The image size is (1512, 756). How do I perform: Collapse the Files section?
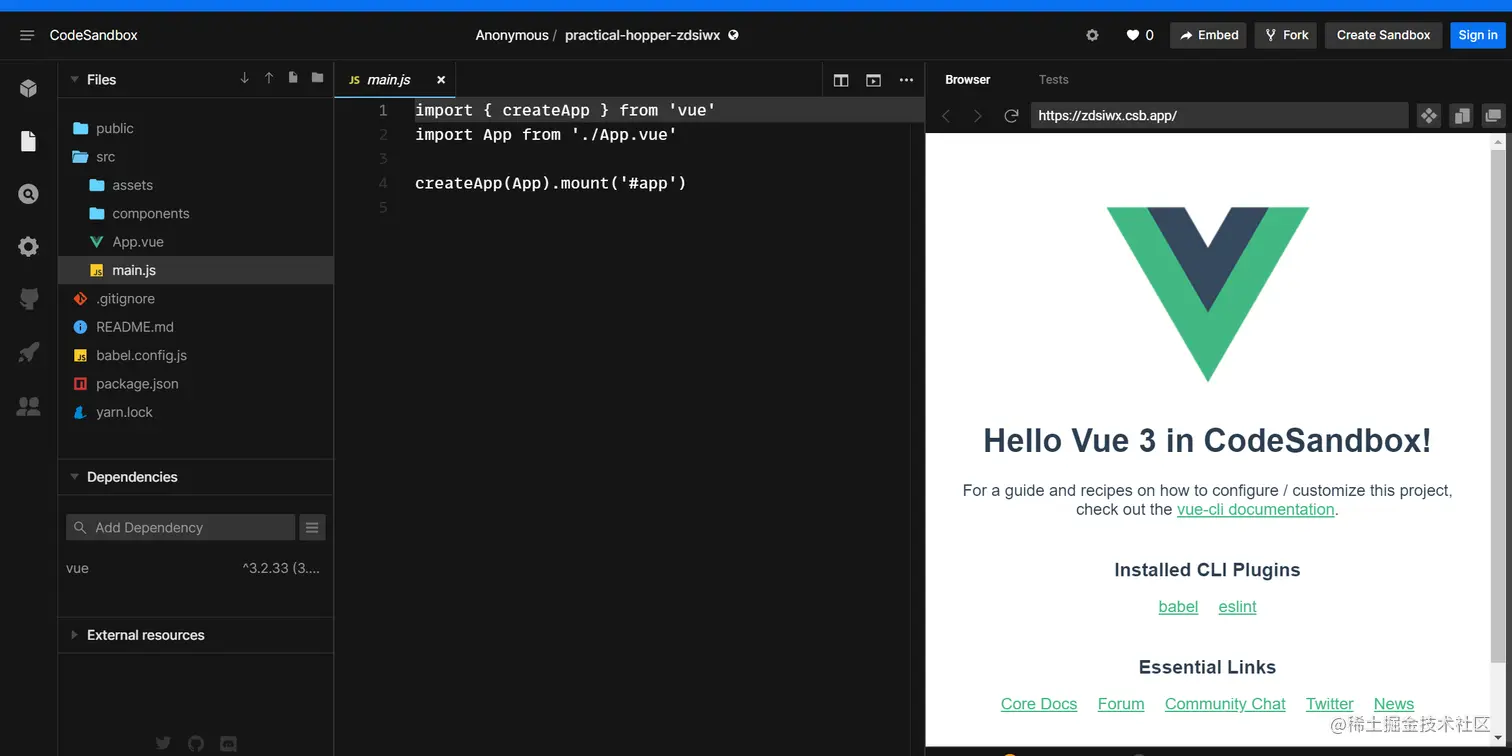click(x=74, y=79)
